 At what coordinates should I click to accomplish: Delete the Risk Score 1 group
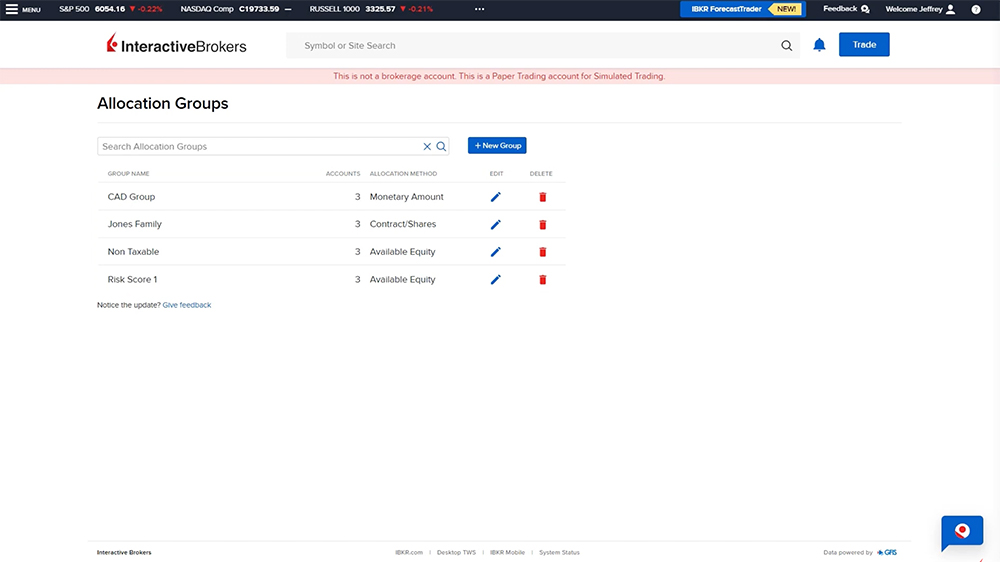click(x=543, y=279)
